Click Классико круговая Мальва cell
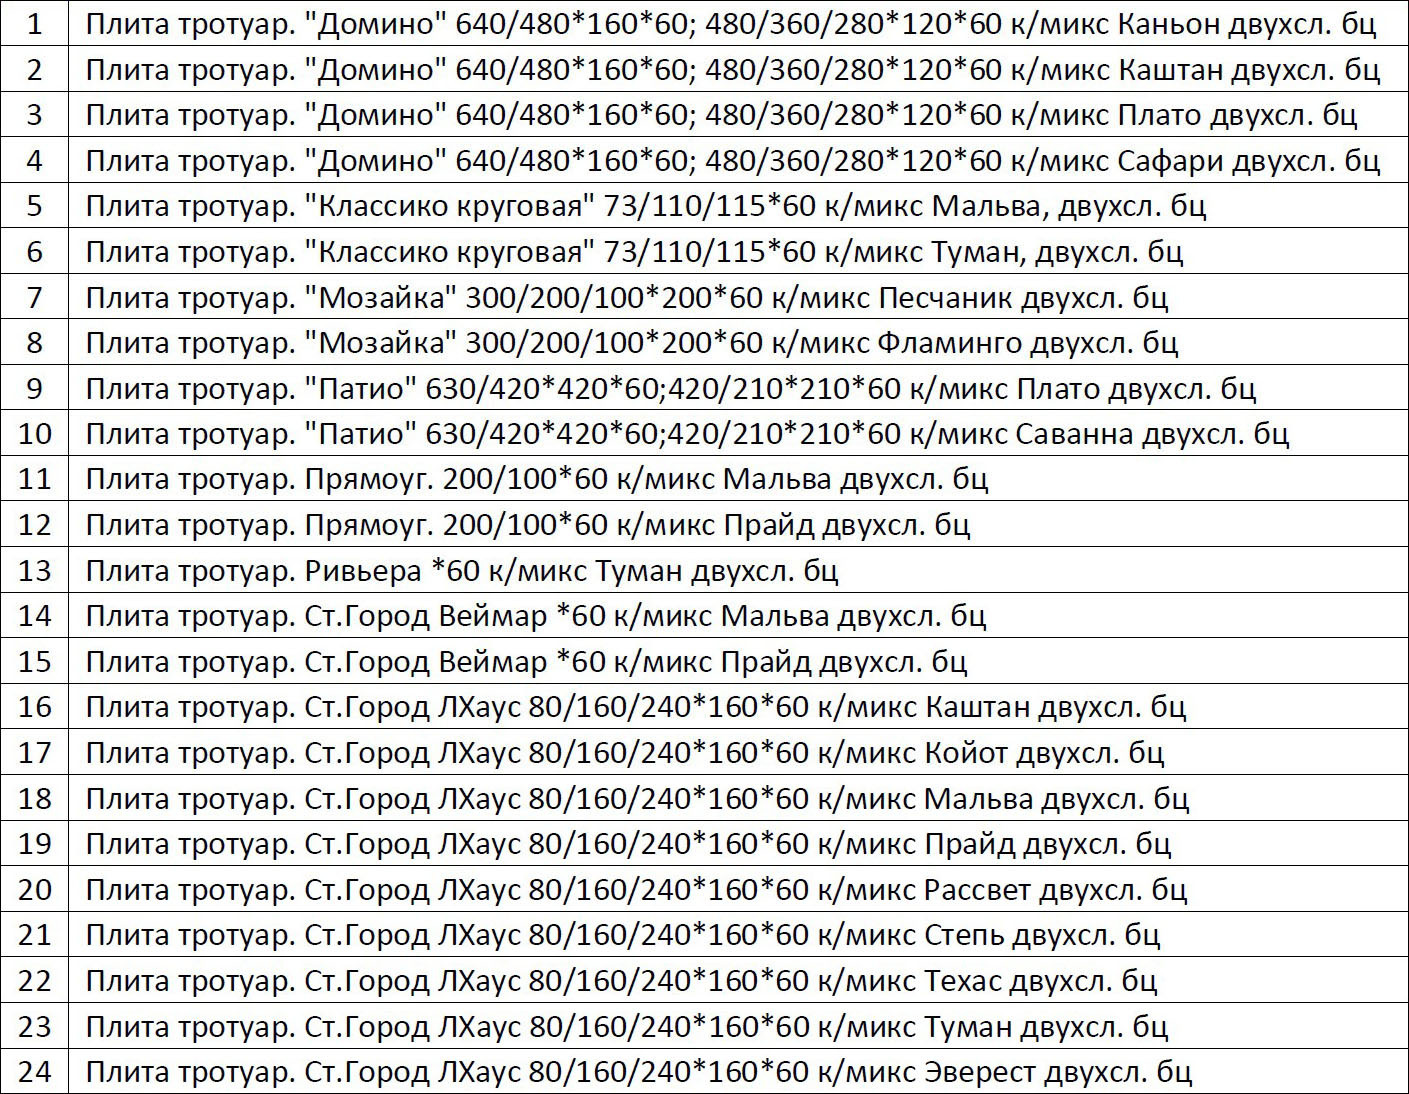This screenshot has height=1094, width=1409. tap(738, 206)
